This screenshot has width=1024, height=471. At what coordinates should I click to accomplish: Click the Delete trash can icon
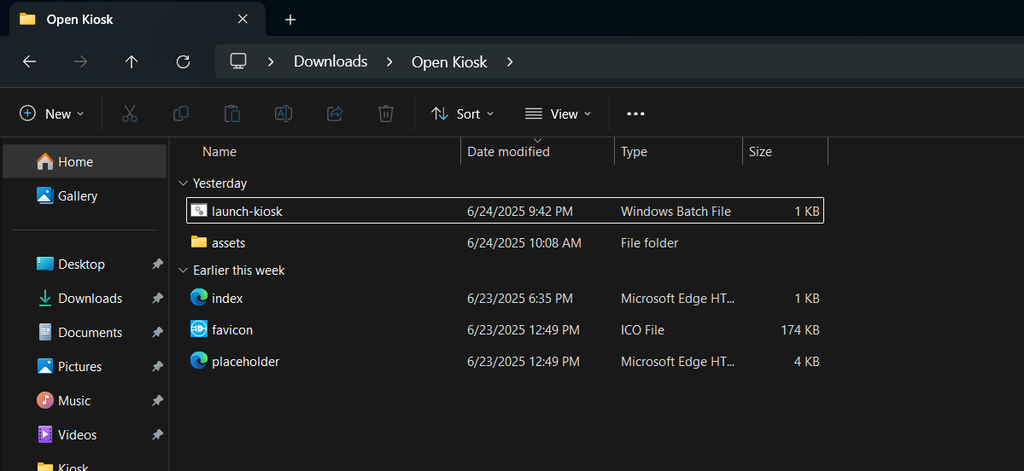386,114
